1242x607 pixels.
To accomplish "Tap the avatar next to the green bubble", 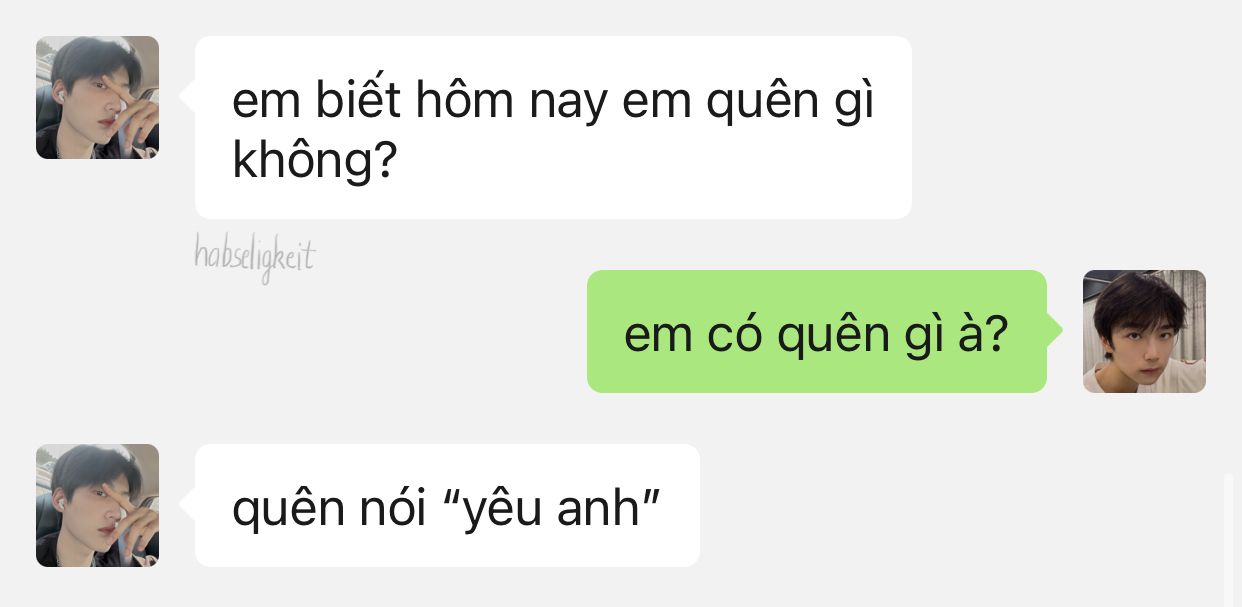I will 1144,331.
